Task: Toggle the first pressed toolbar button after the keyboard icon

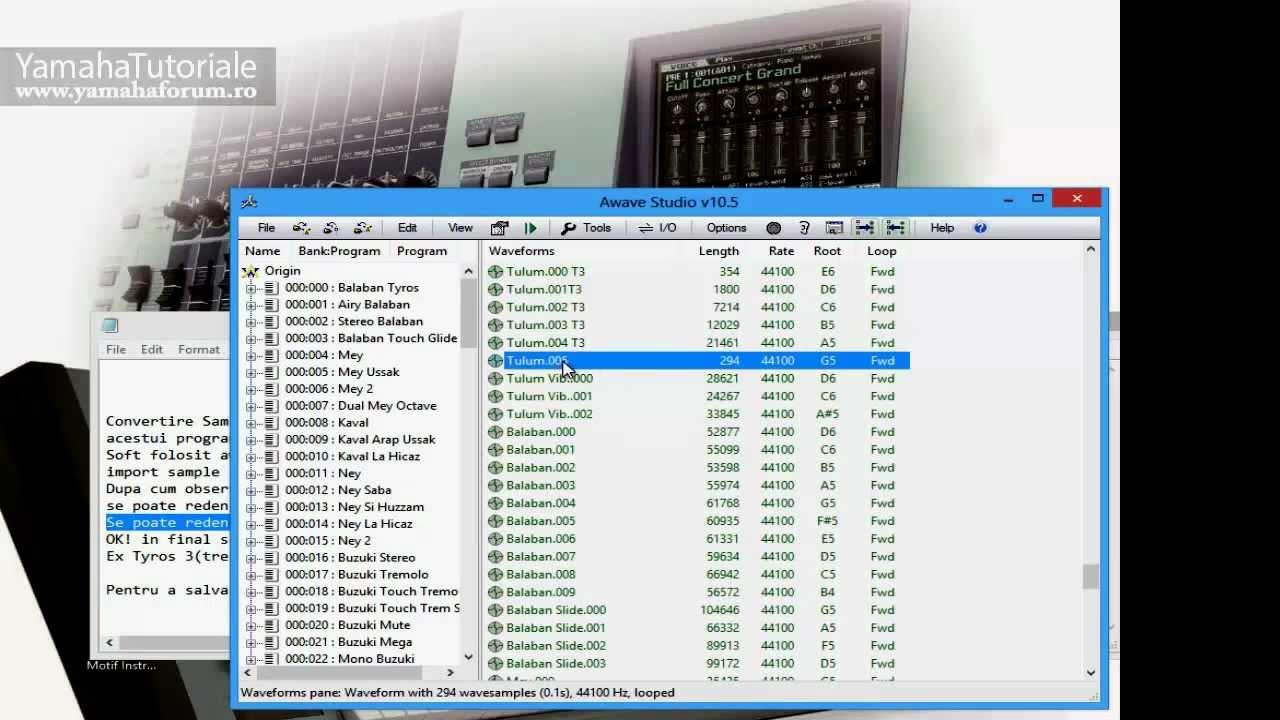Action: (865, 228)
